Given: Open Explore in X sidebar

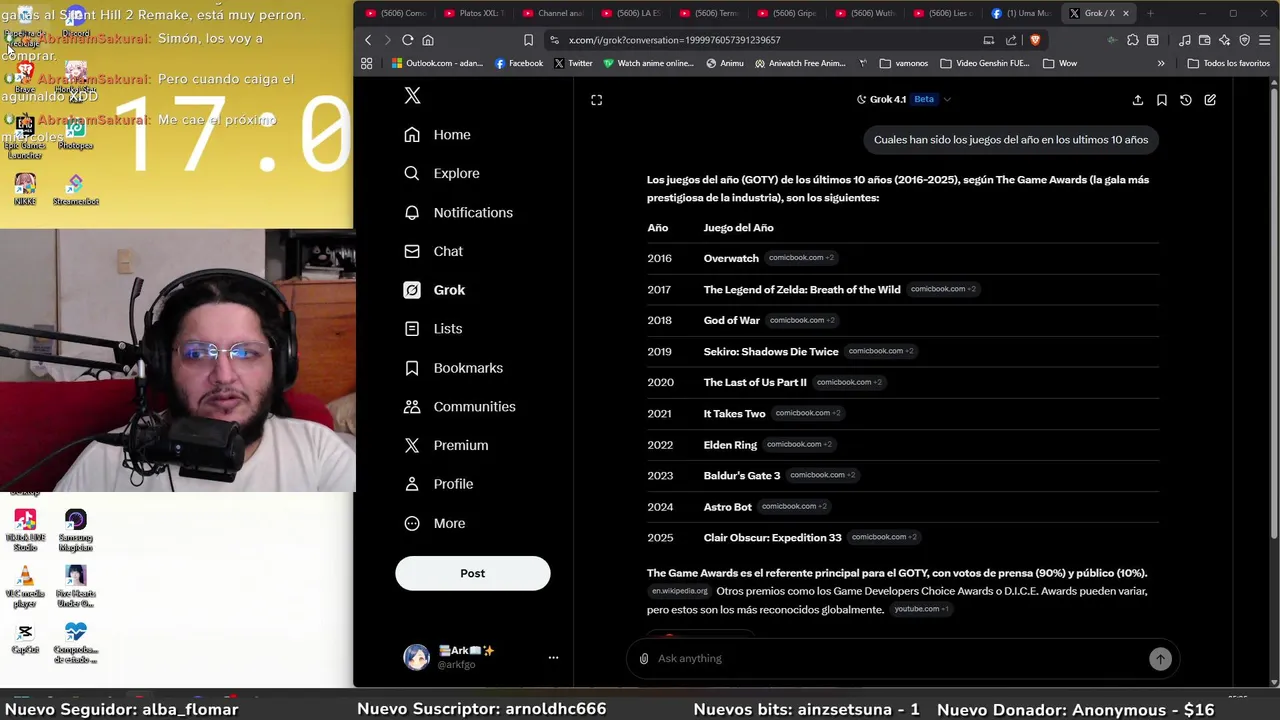Looking at the screenshot, I should tap(441, 173).
